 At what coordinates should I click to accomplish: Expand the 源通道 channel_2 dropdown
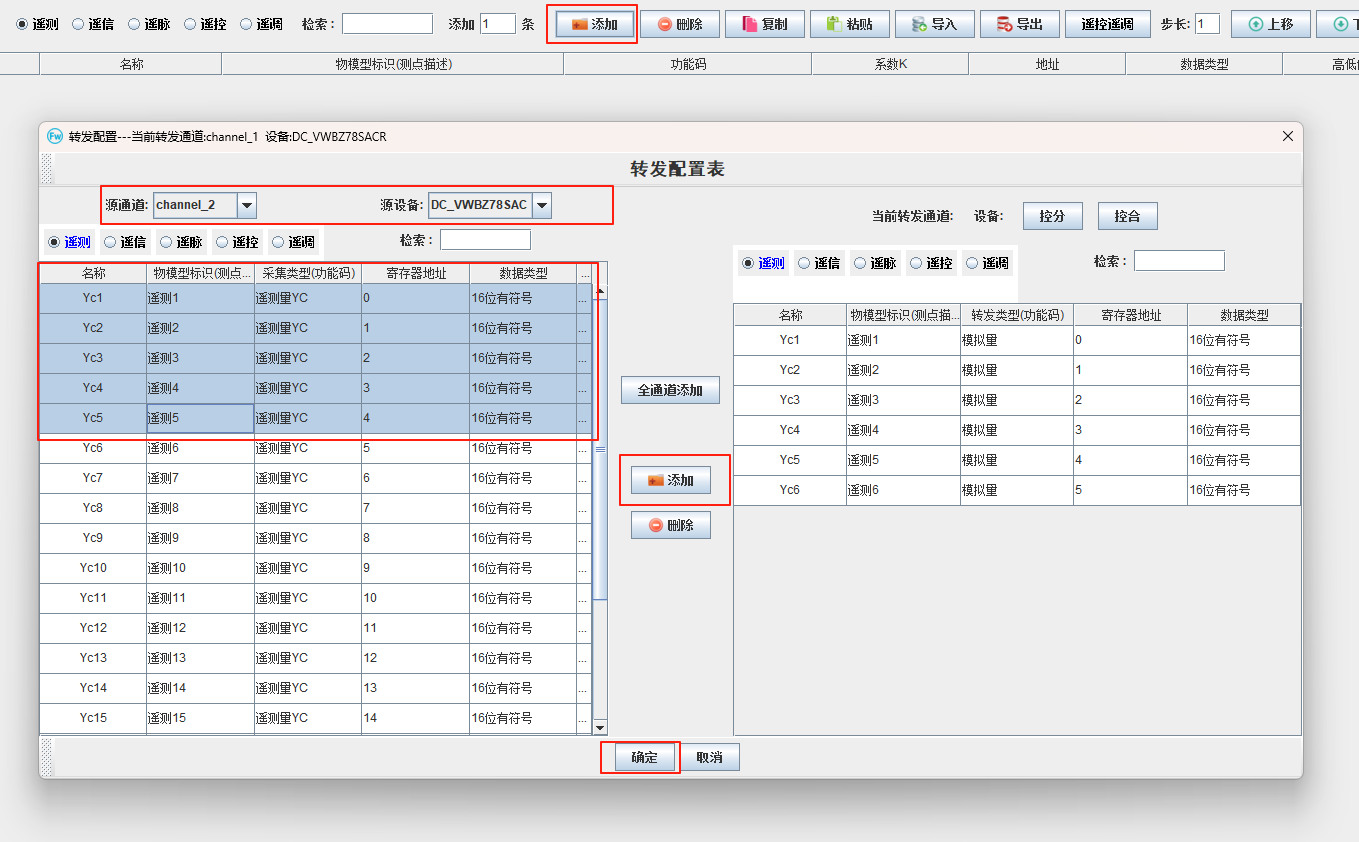[247, 205]
